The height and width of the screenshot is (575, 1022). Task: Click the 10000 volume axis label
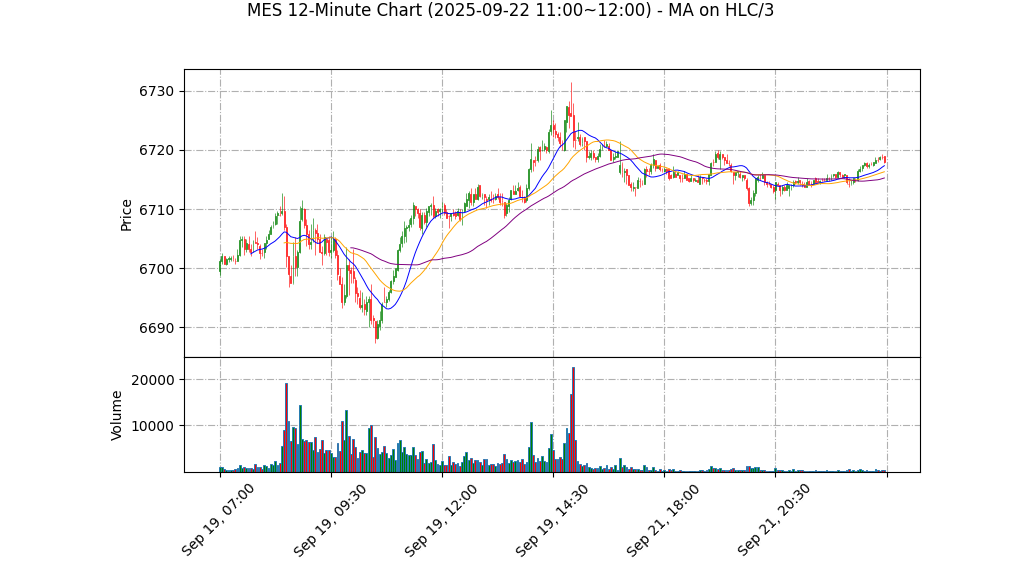coord(153,426)
